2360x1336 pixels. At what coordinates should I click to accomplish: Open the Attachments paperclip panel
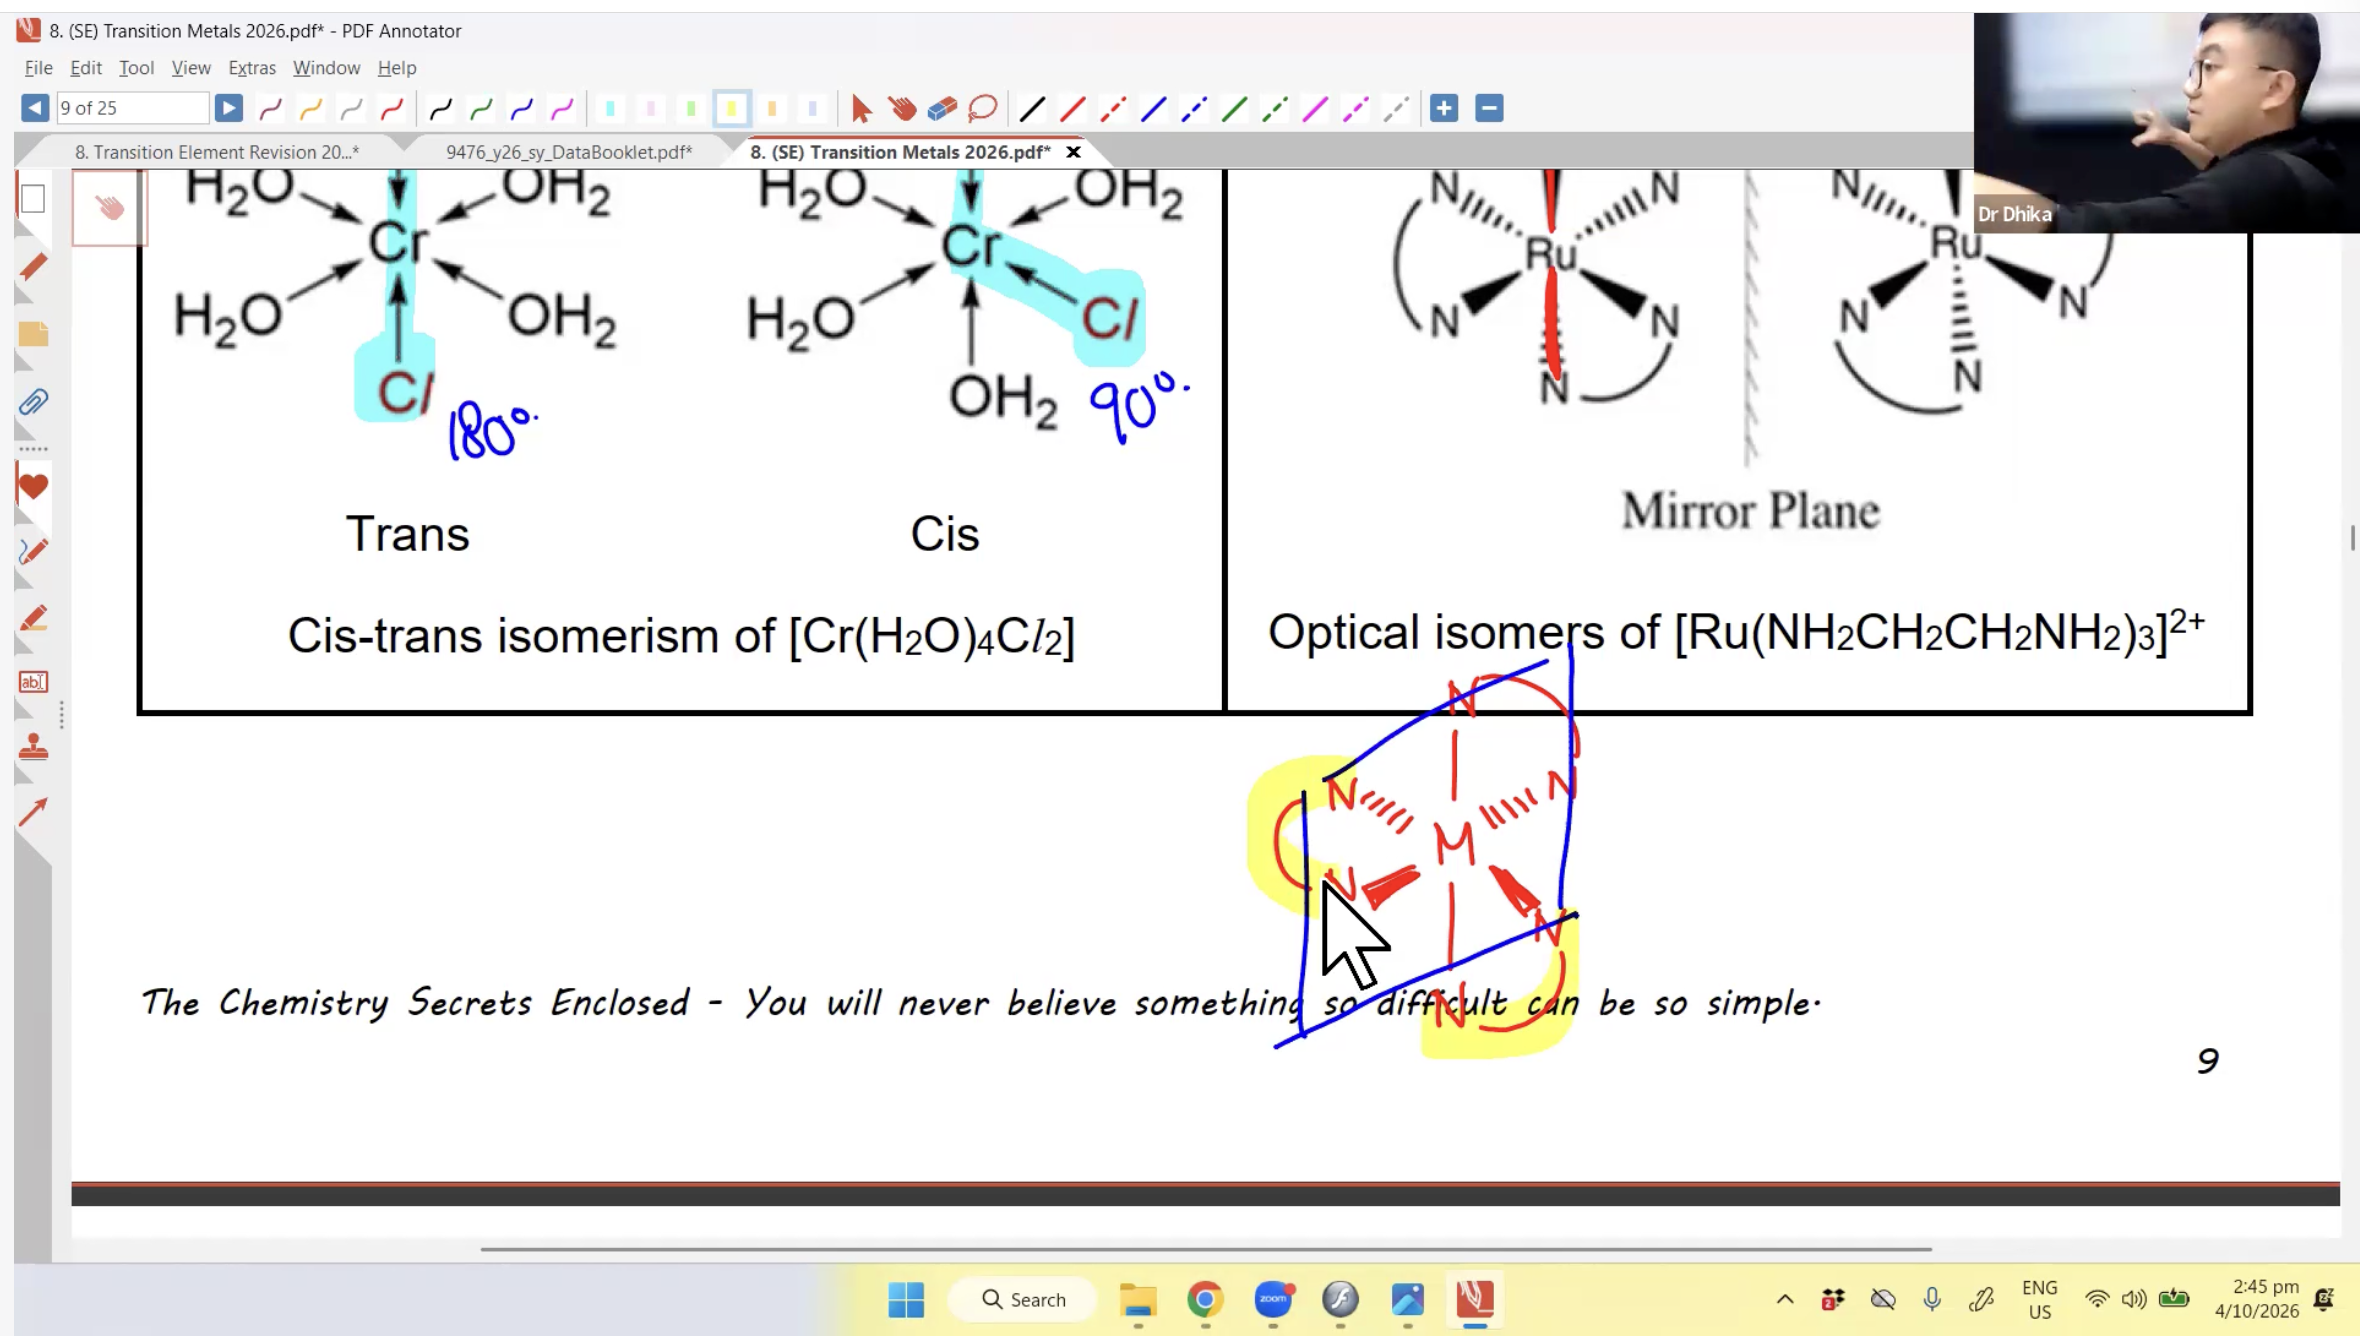[33, 402]
